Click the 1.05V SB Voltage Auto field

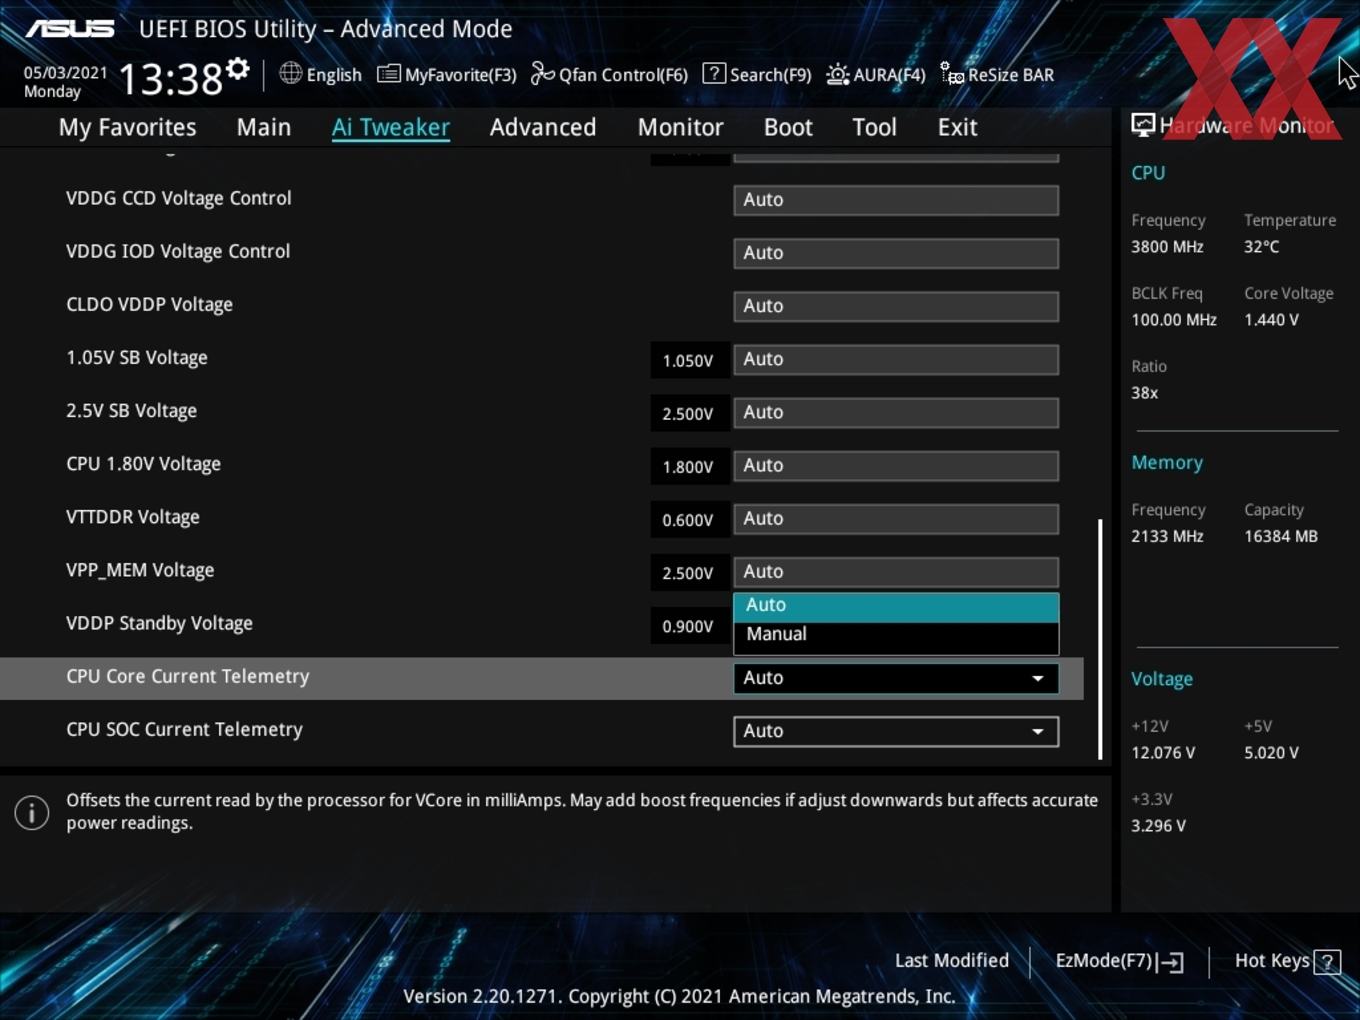coord(896,359)
